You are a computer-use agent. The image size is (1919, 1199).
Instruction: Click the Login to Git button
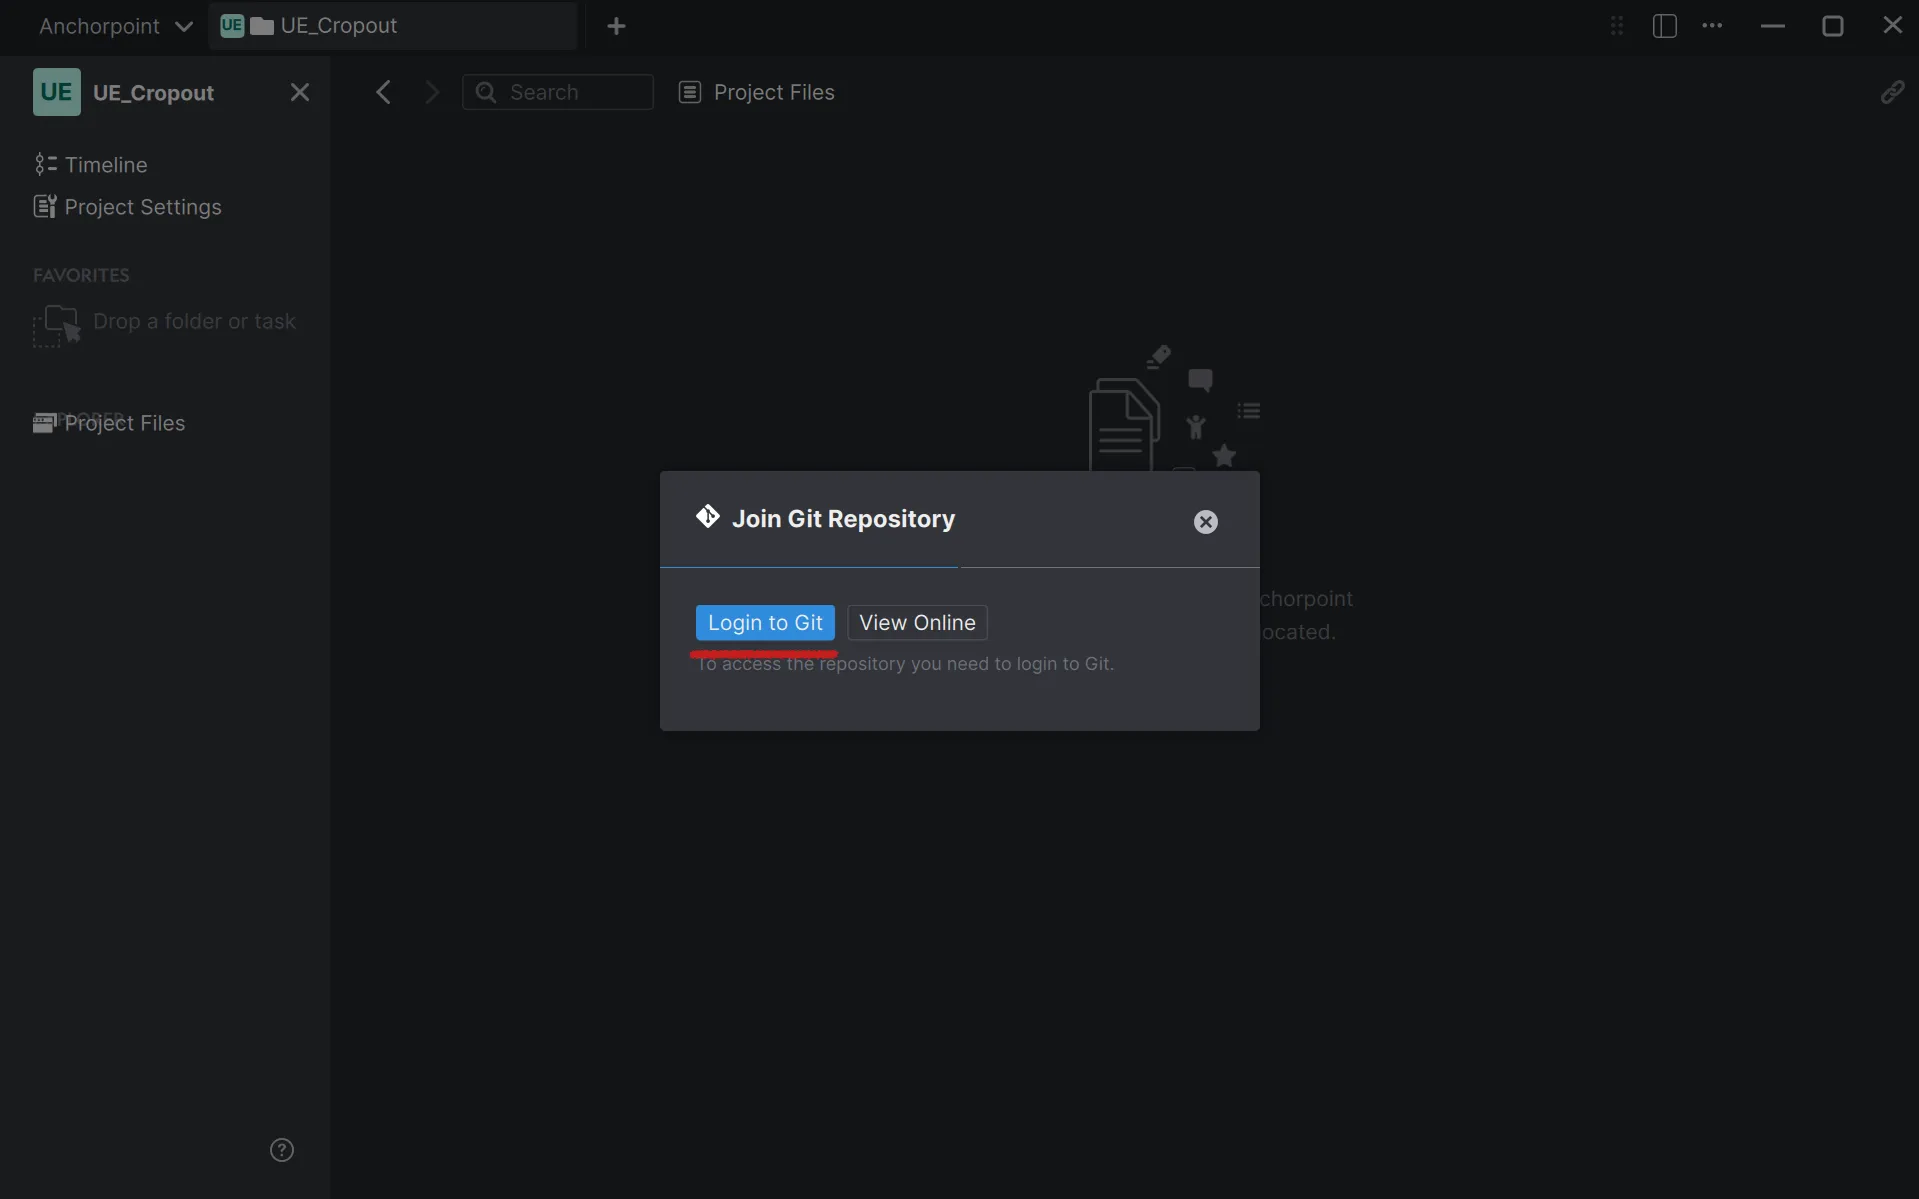point(765,622)
